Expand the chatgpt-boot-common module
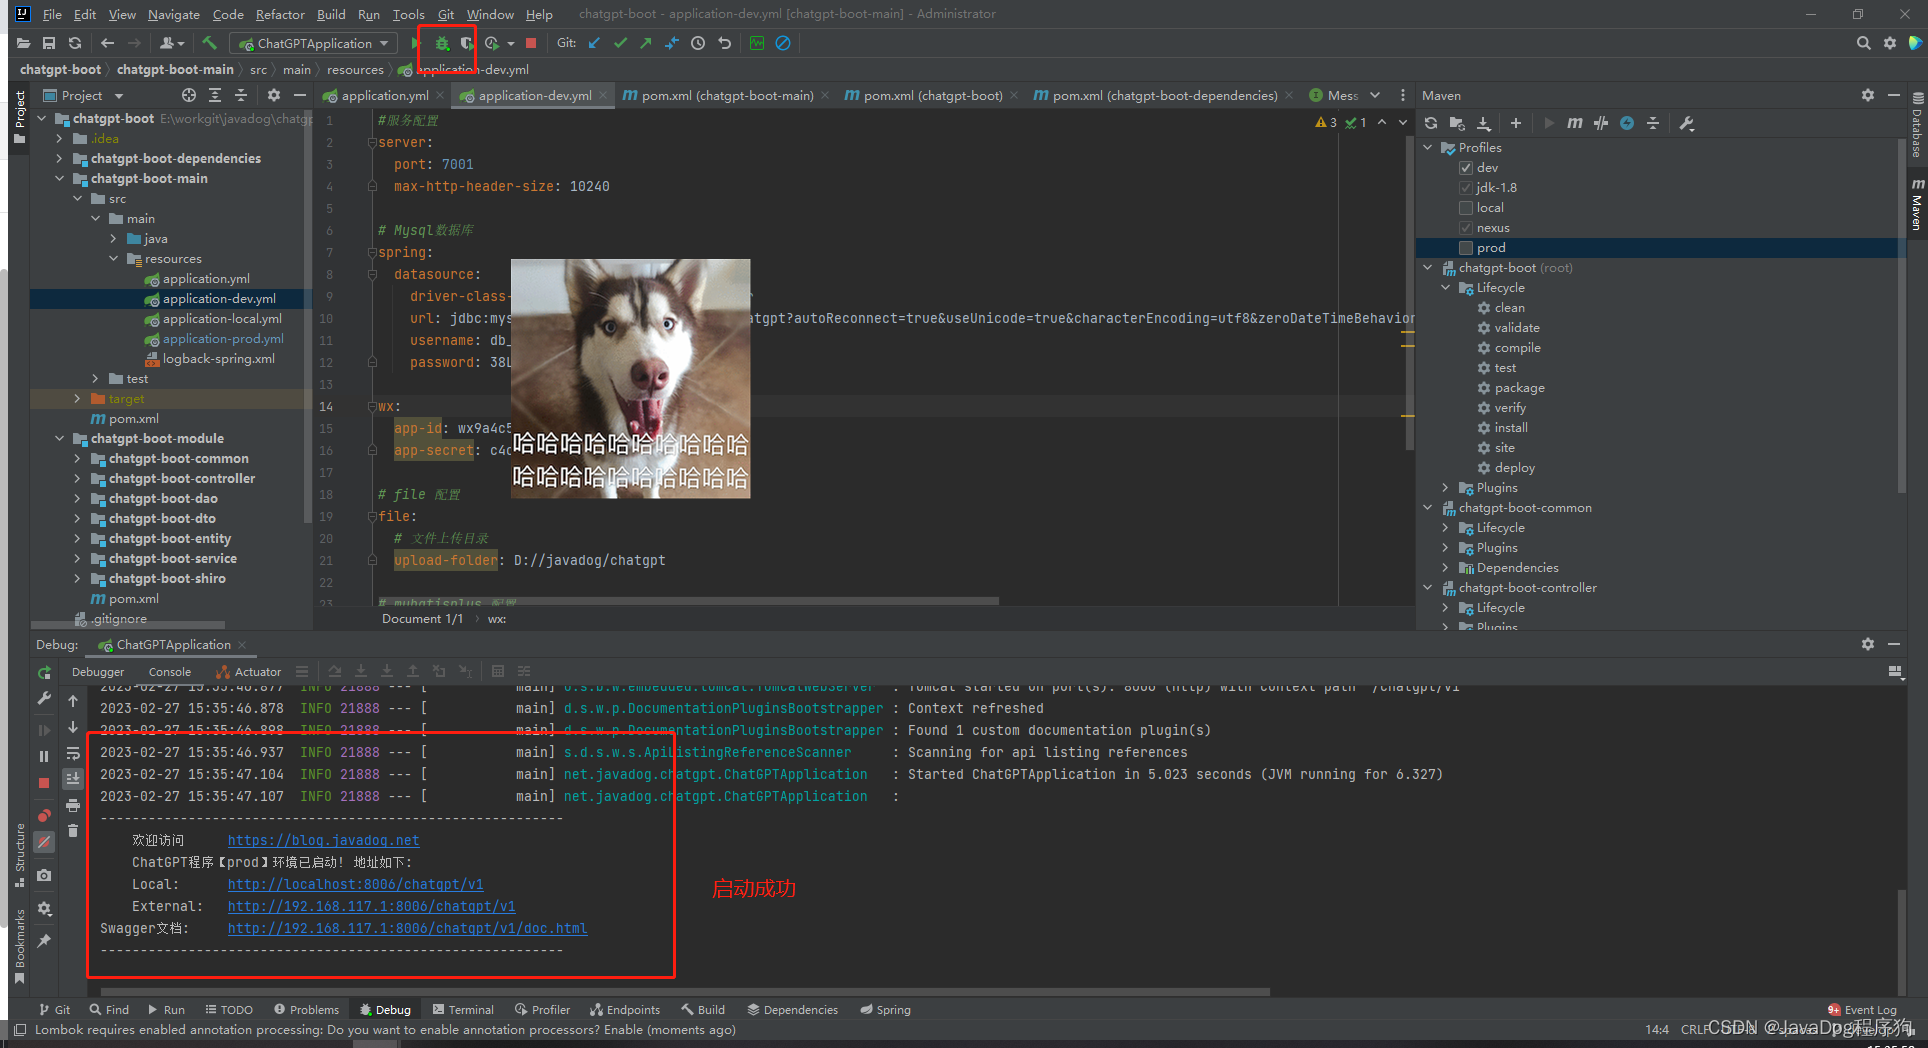The height and width of the screenshot is (1048, 1928). pyautogui.click(x=78, y=459)
